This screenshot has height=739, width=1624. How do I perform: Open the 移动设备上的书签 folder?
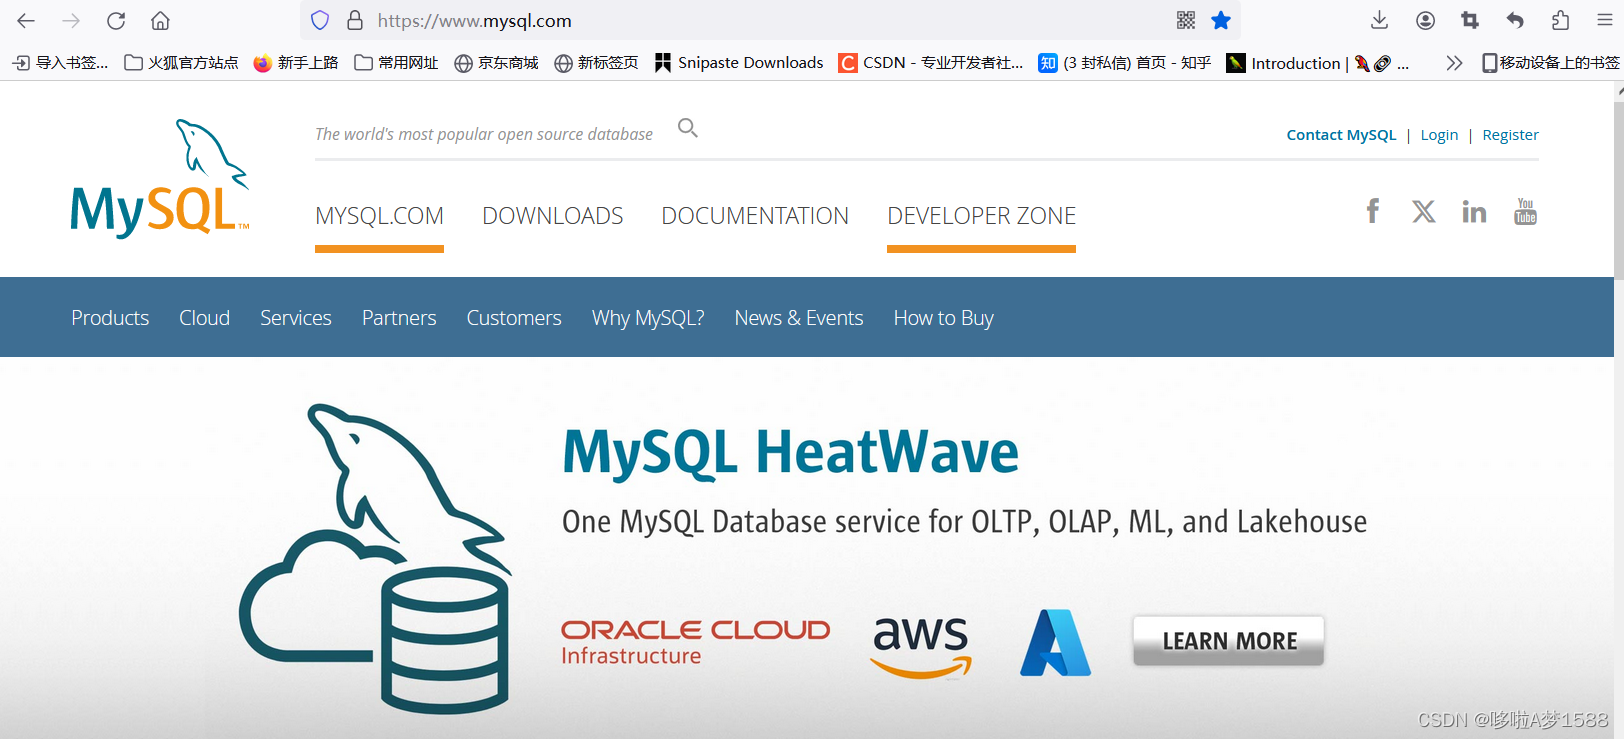1550,63
